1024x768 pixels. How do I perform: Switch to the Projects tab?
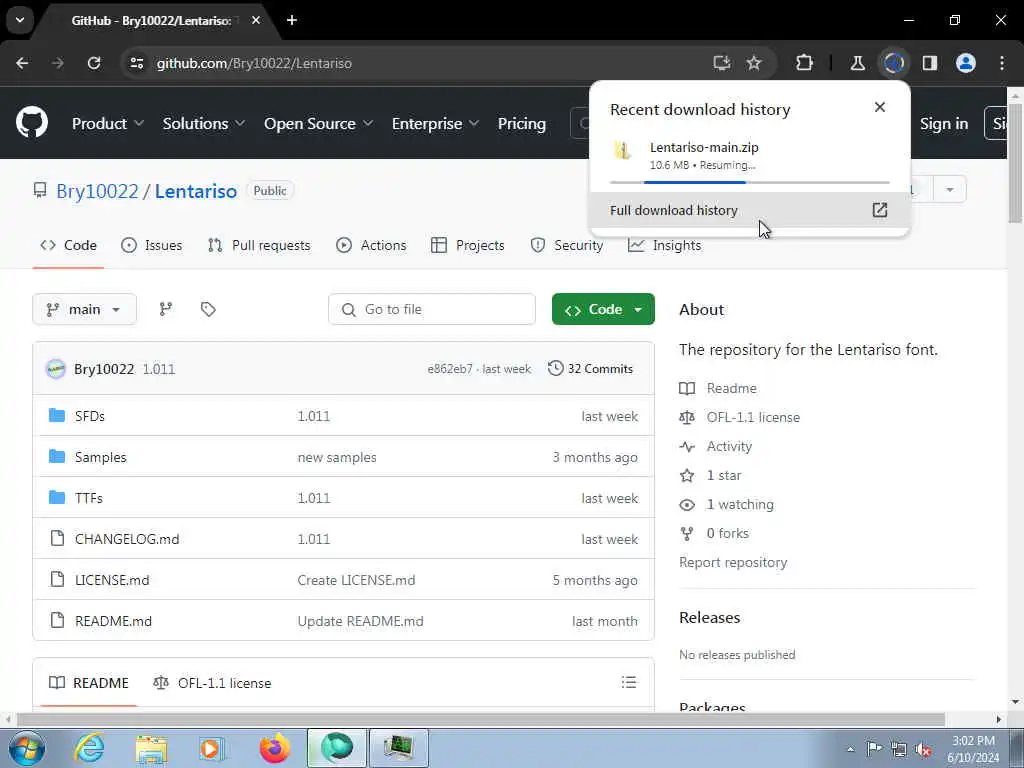point(468,246)
